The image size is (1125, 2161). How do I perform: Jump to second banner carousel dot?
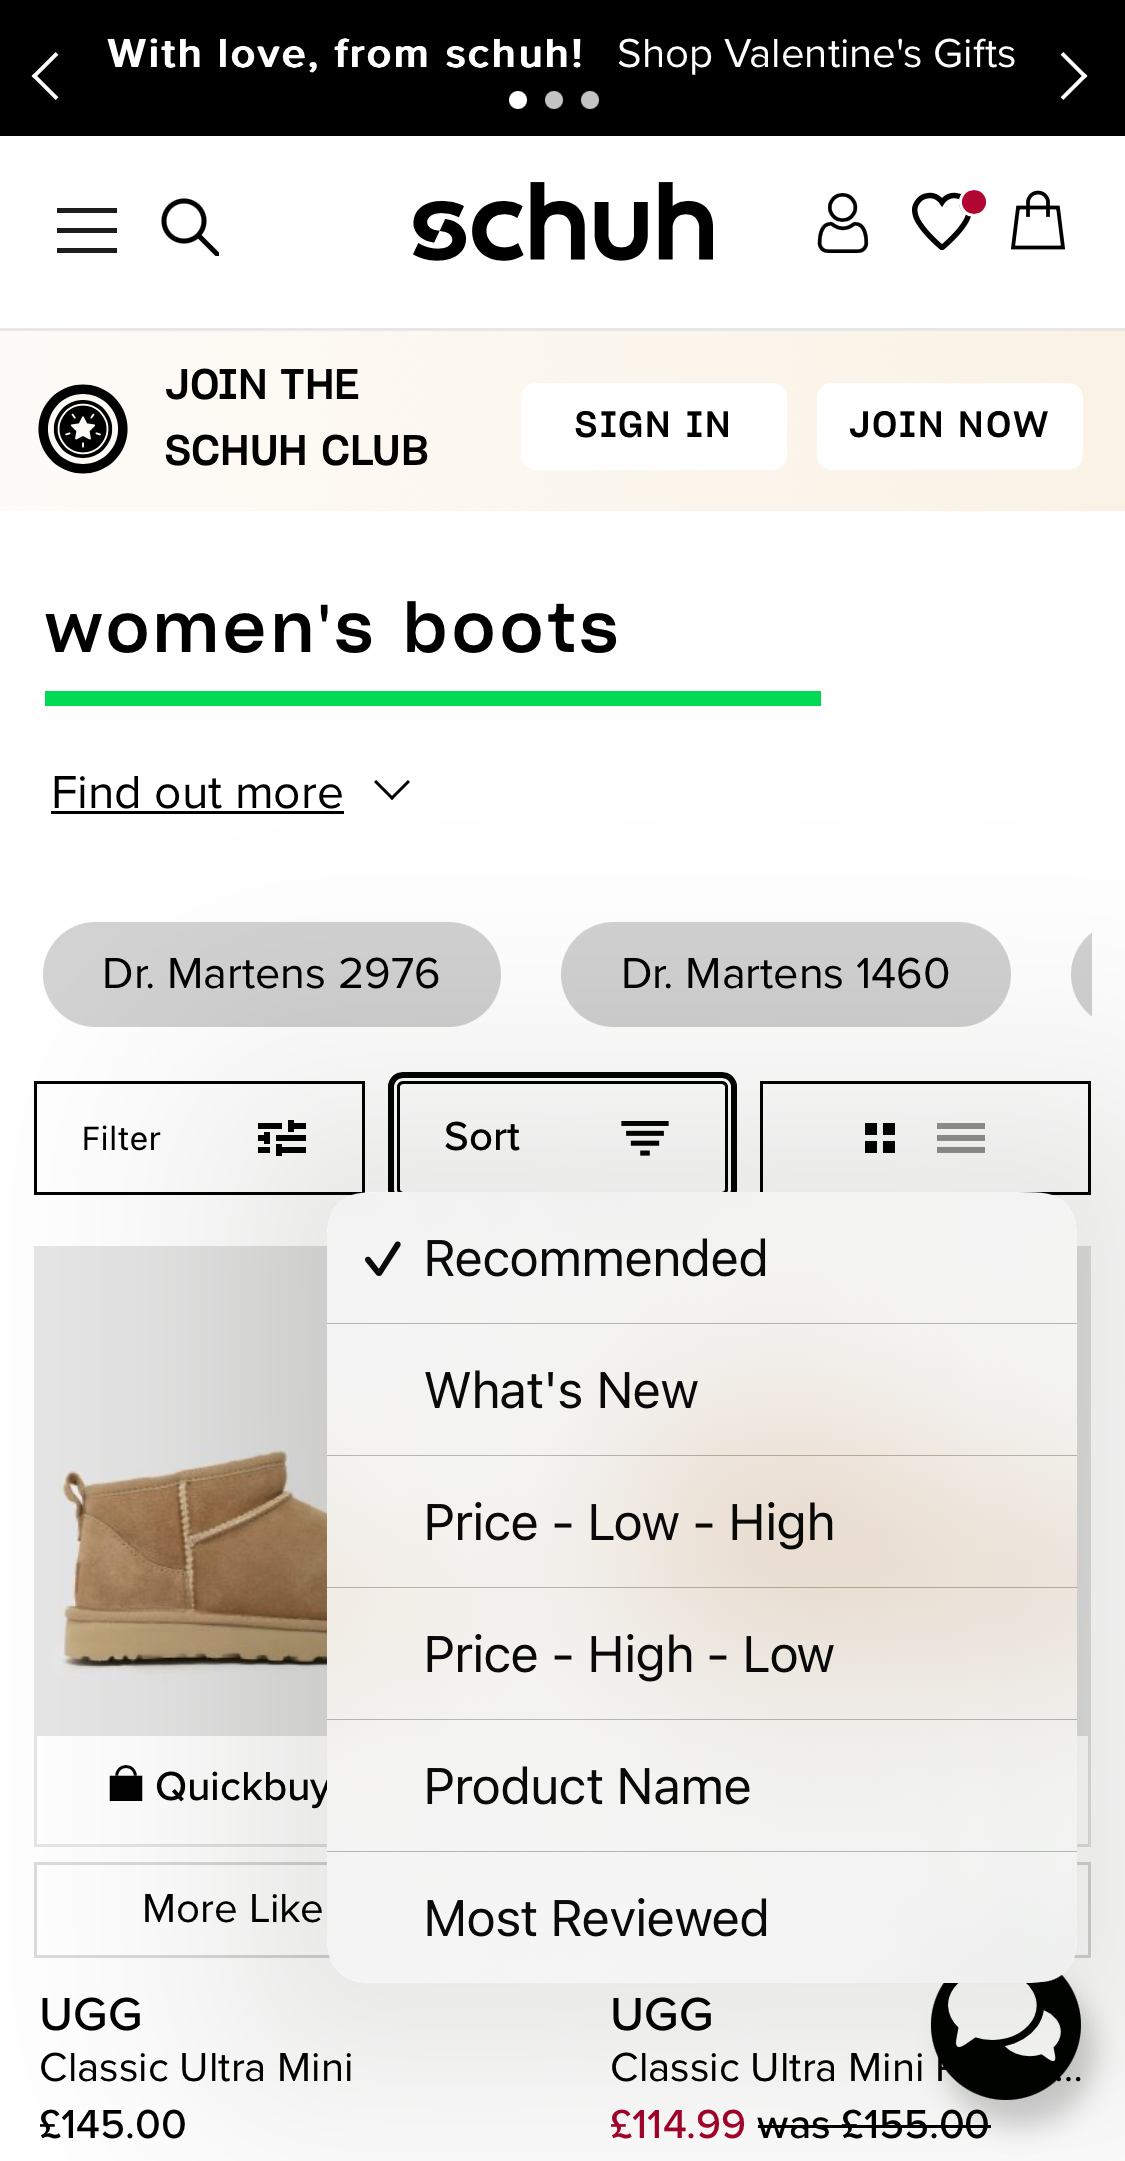[x=554, y=100]
